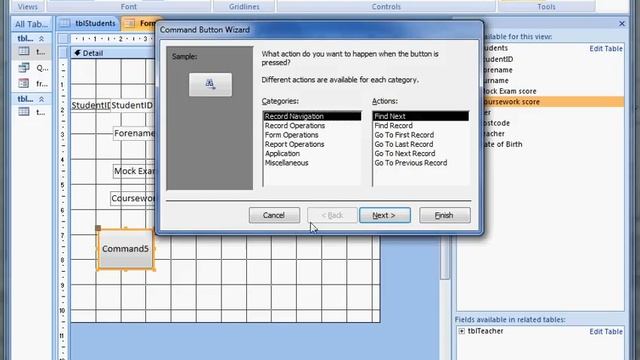
Task: Open the tblStudents tab
Action: (89, 24)
